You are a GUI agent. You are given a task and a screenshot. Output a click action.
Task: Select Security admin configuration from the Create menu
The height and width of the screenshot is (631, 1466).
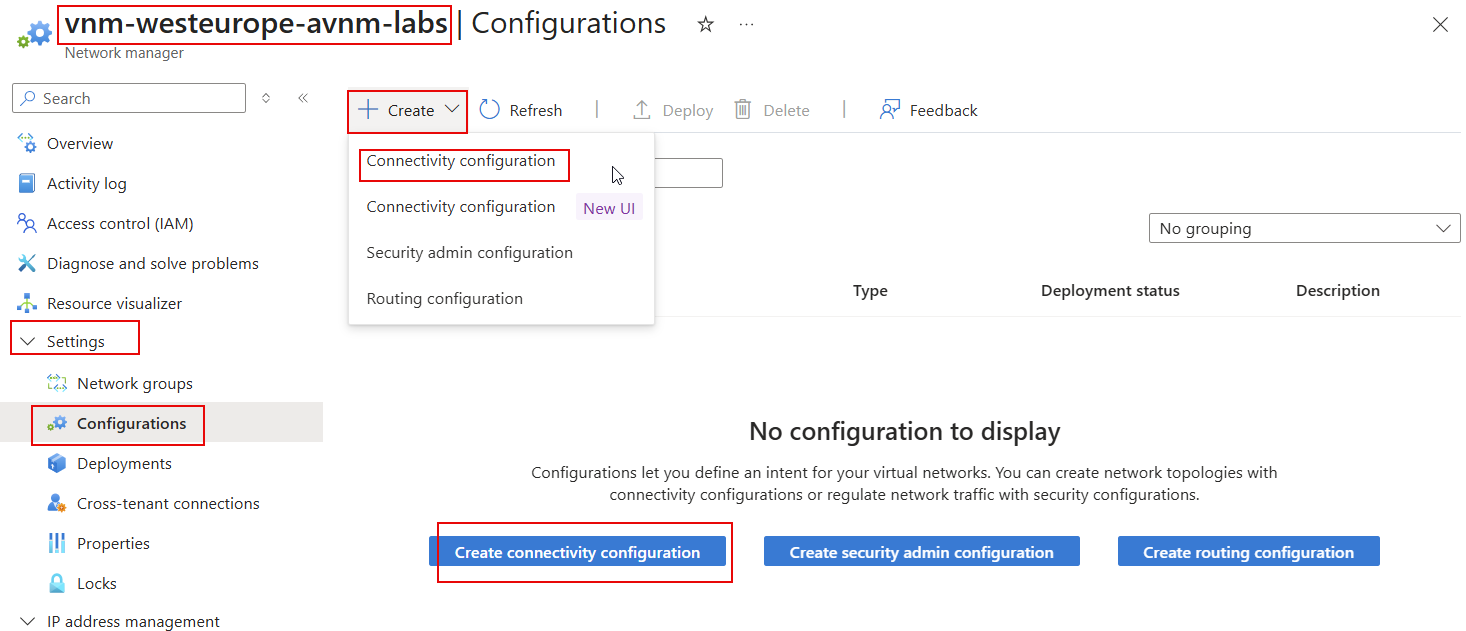point(468,252)
